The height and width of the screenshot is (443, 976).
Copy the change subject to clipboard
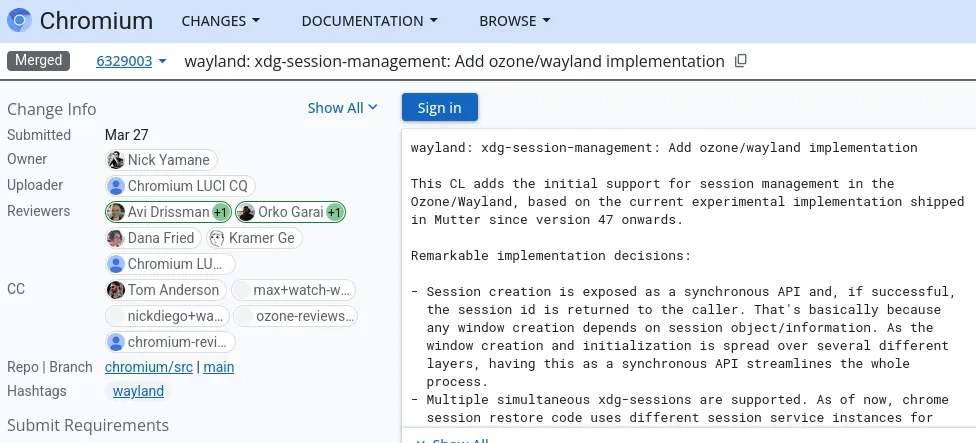coord(741,61)
